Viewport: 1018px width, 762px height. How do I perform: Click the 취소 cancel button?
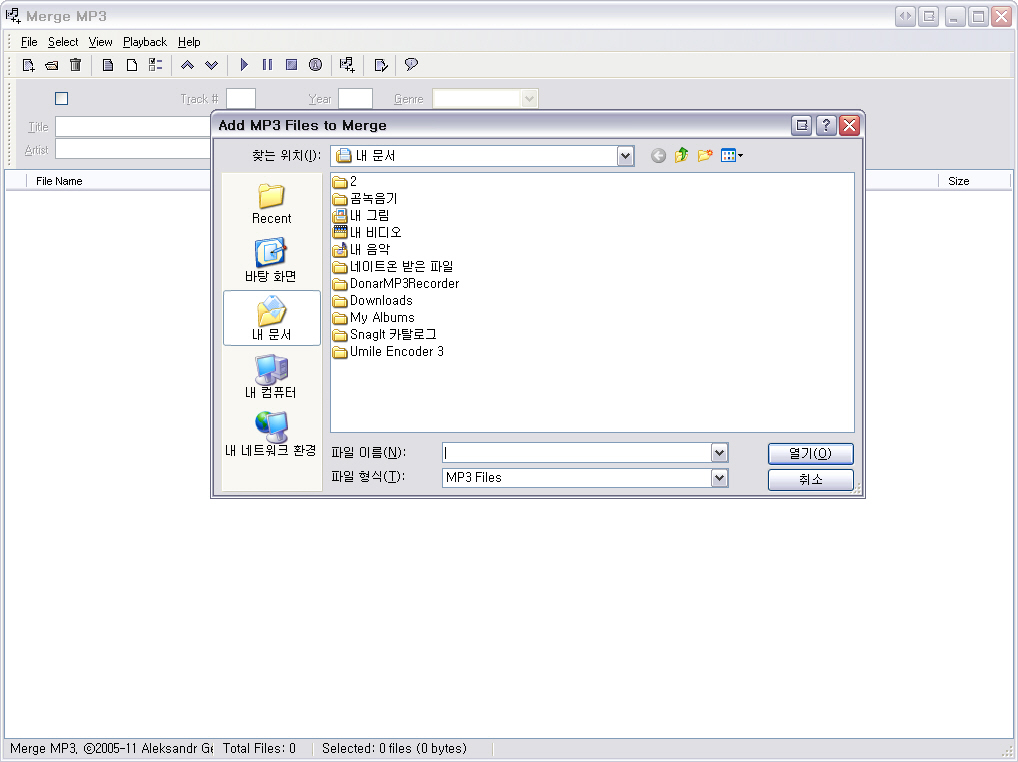811,480
